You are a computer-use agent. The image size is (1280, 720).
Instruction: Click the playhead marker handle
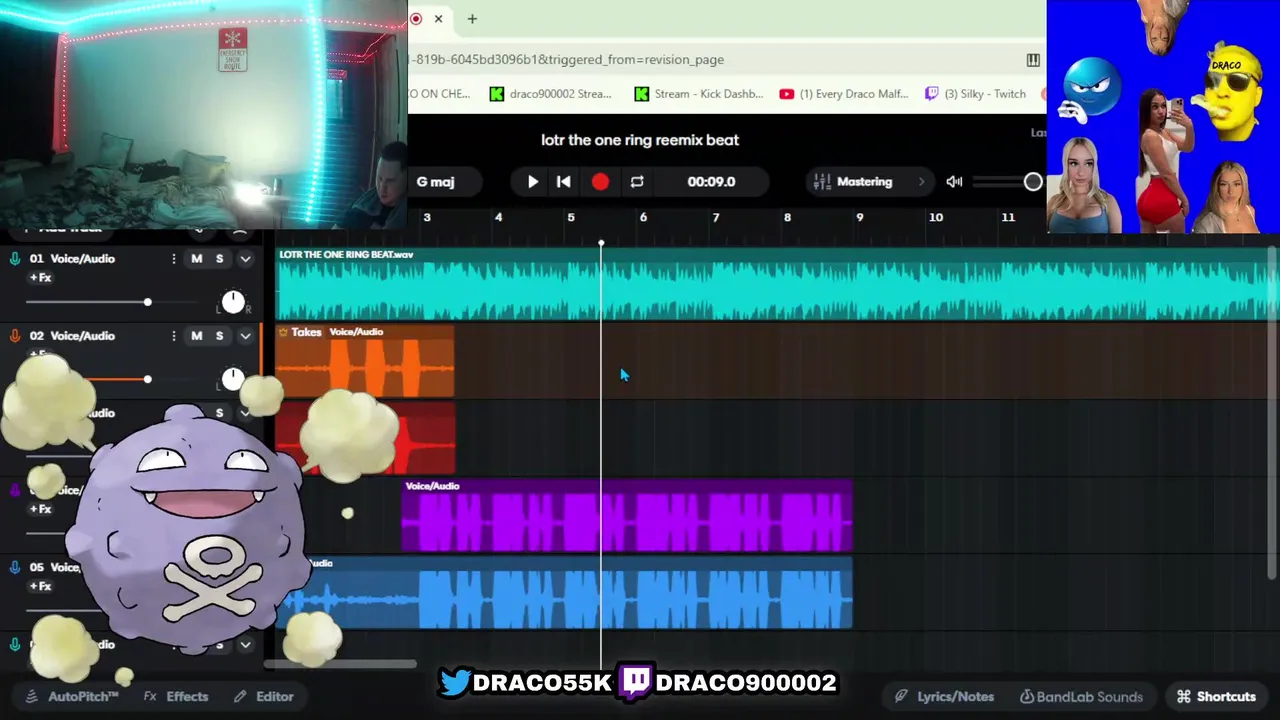601,243
